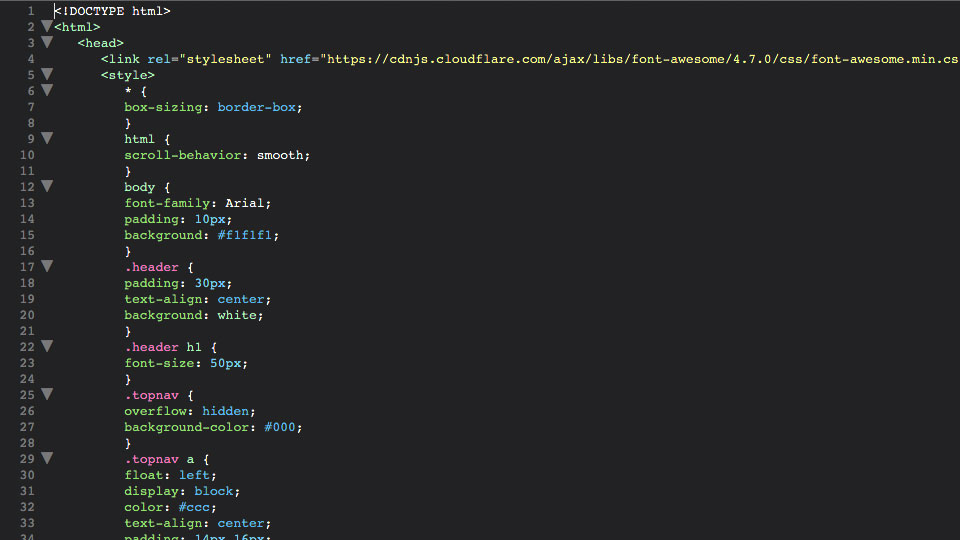
Task: Click the "stylesheet" attribute value
Action: pyautogui.click(x=225, y=59)
